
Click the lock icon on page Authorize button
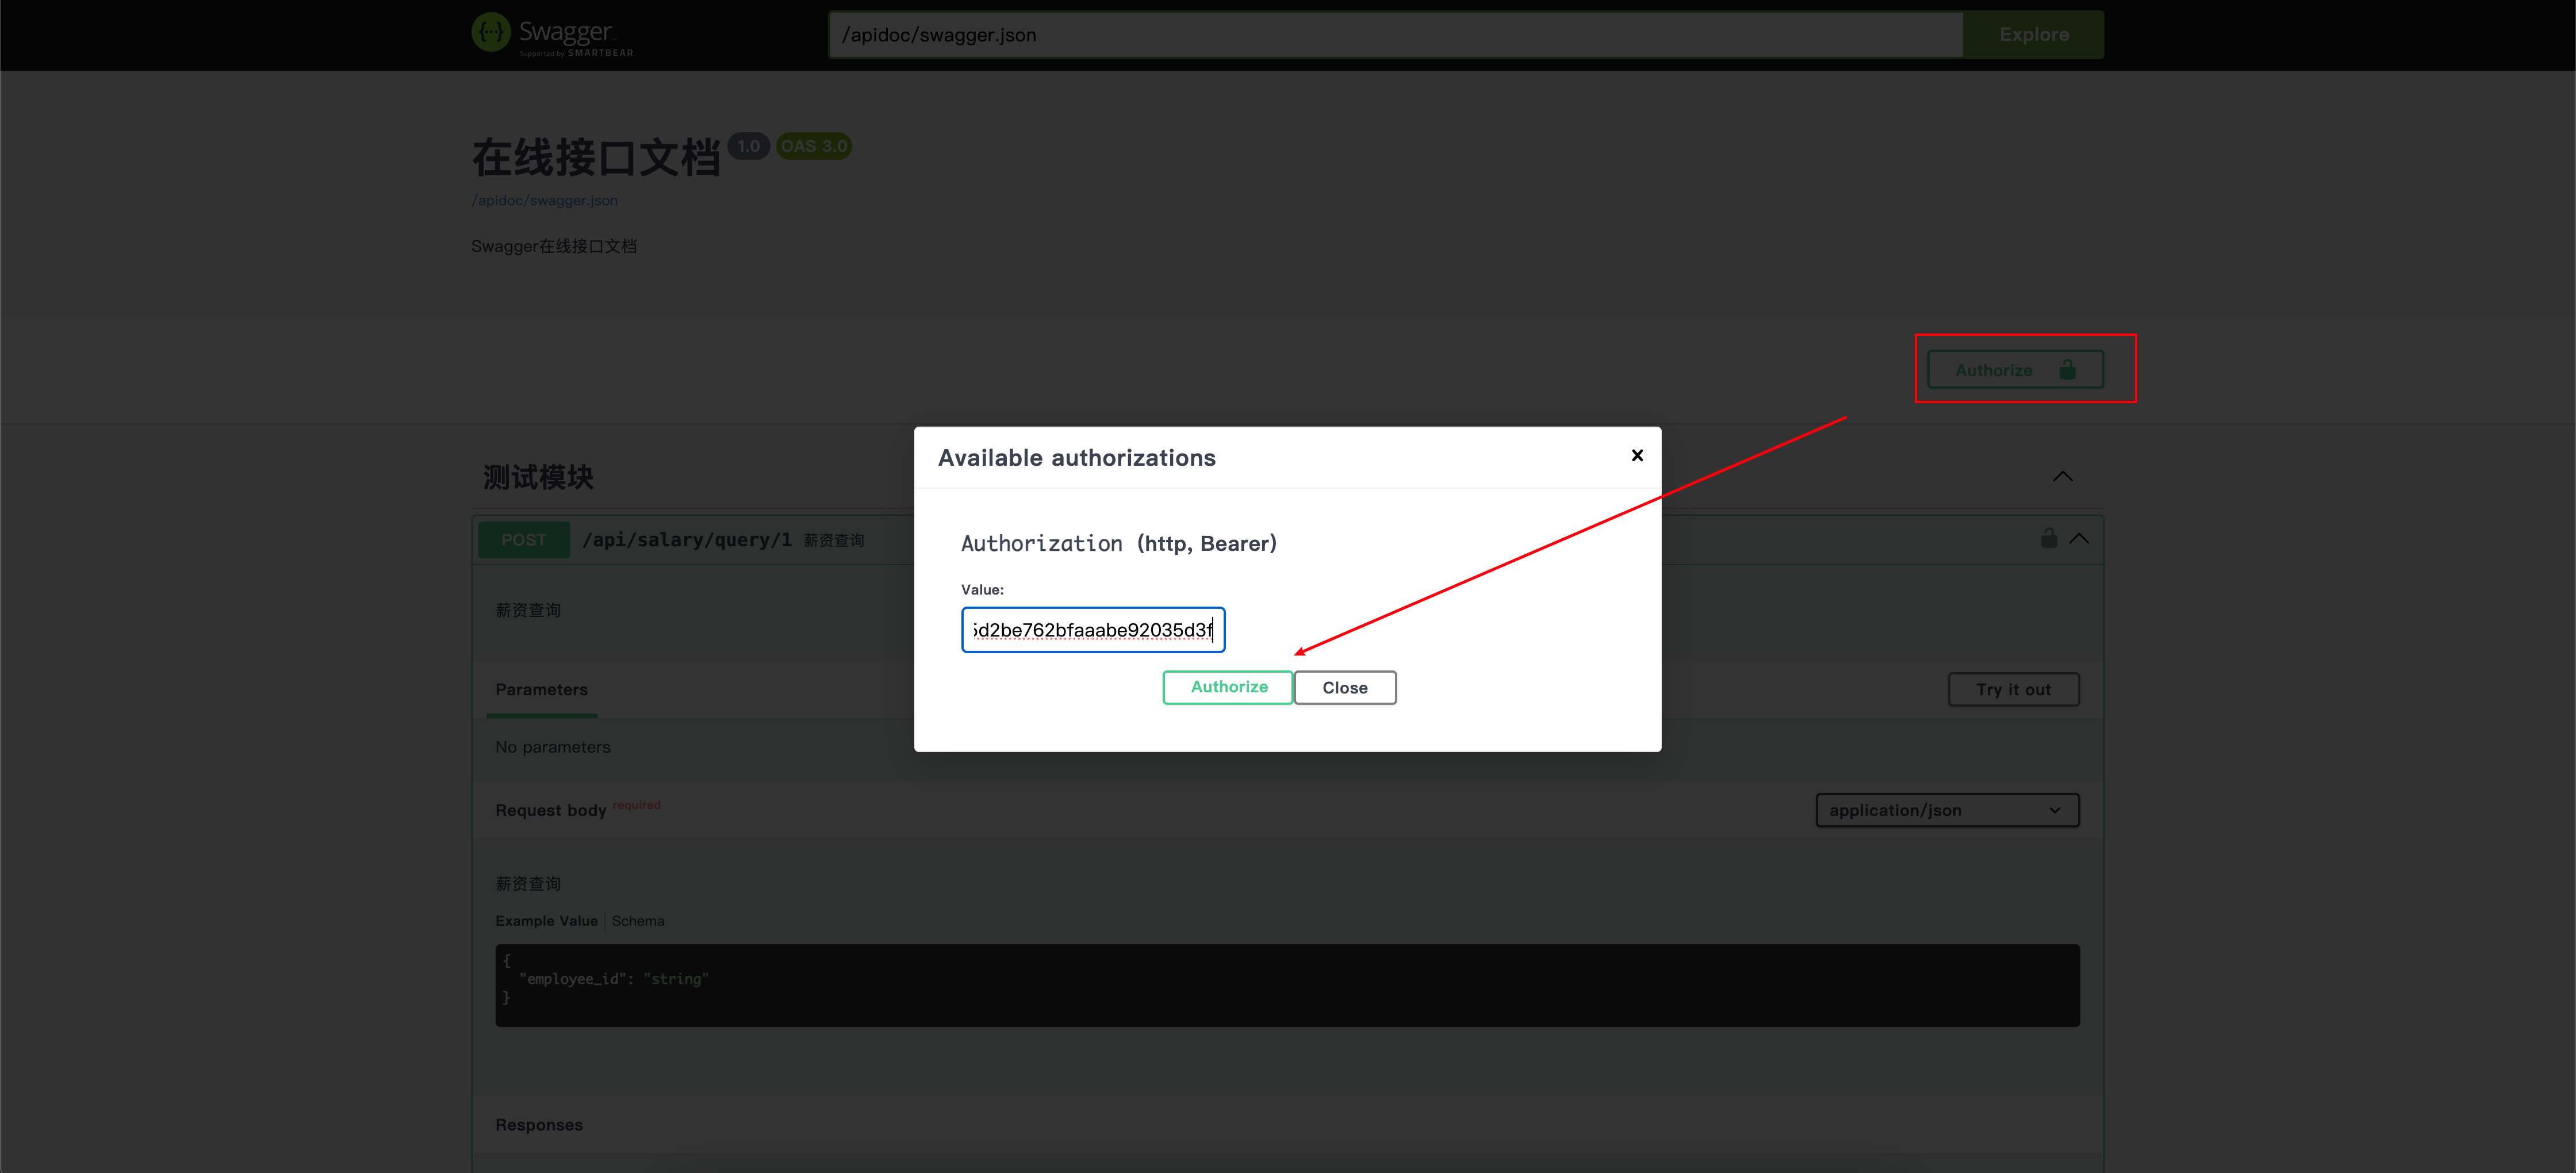coord(2067,370)
